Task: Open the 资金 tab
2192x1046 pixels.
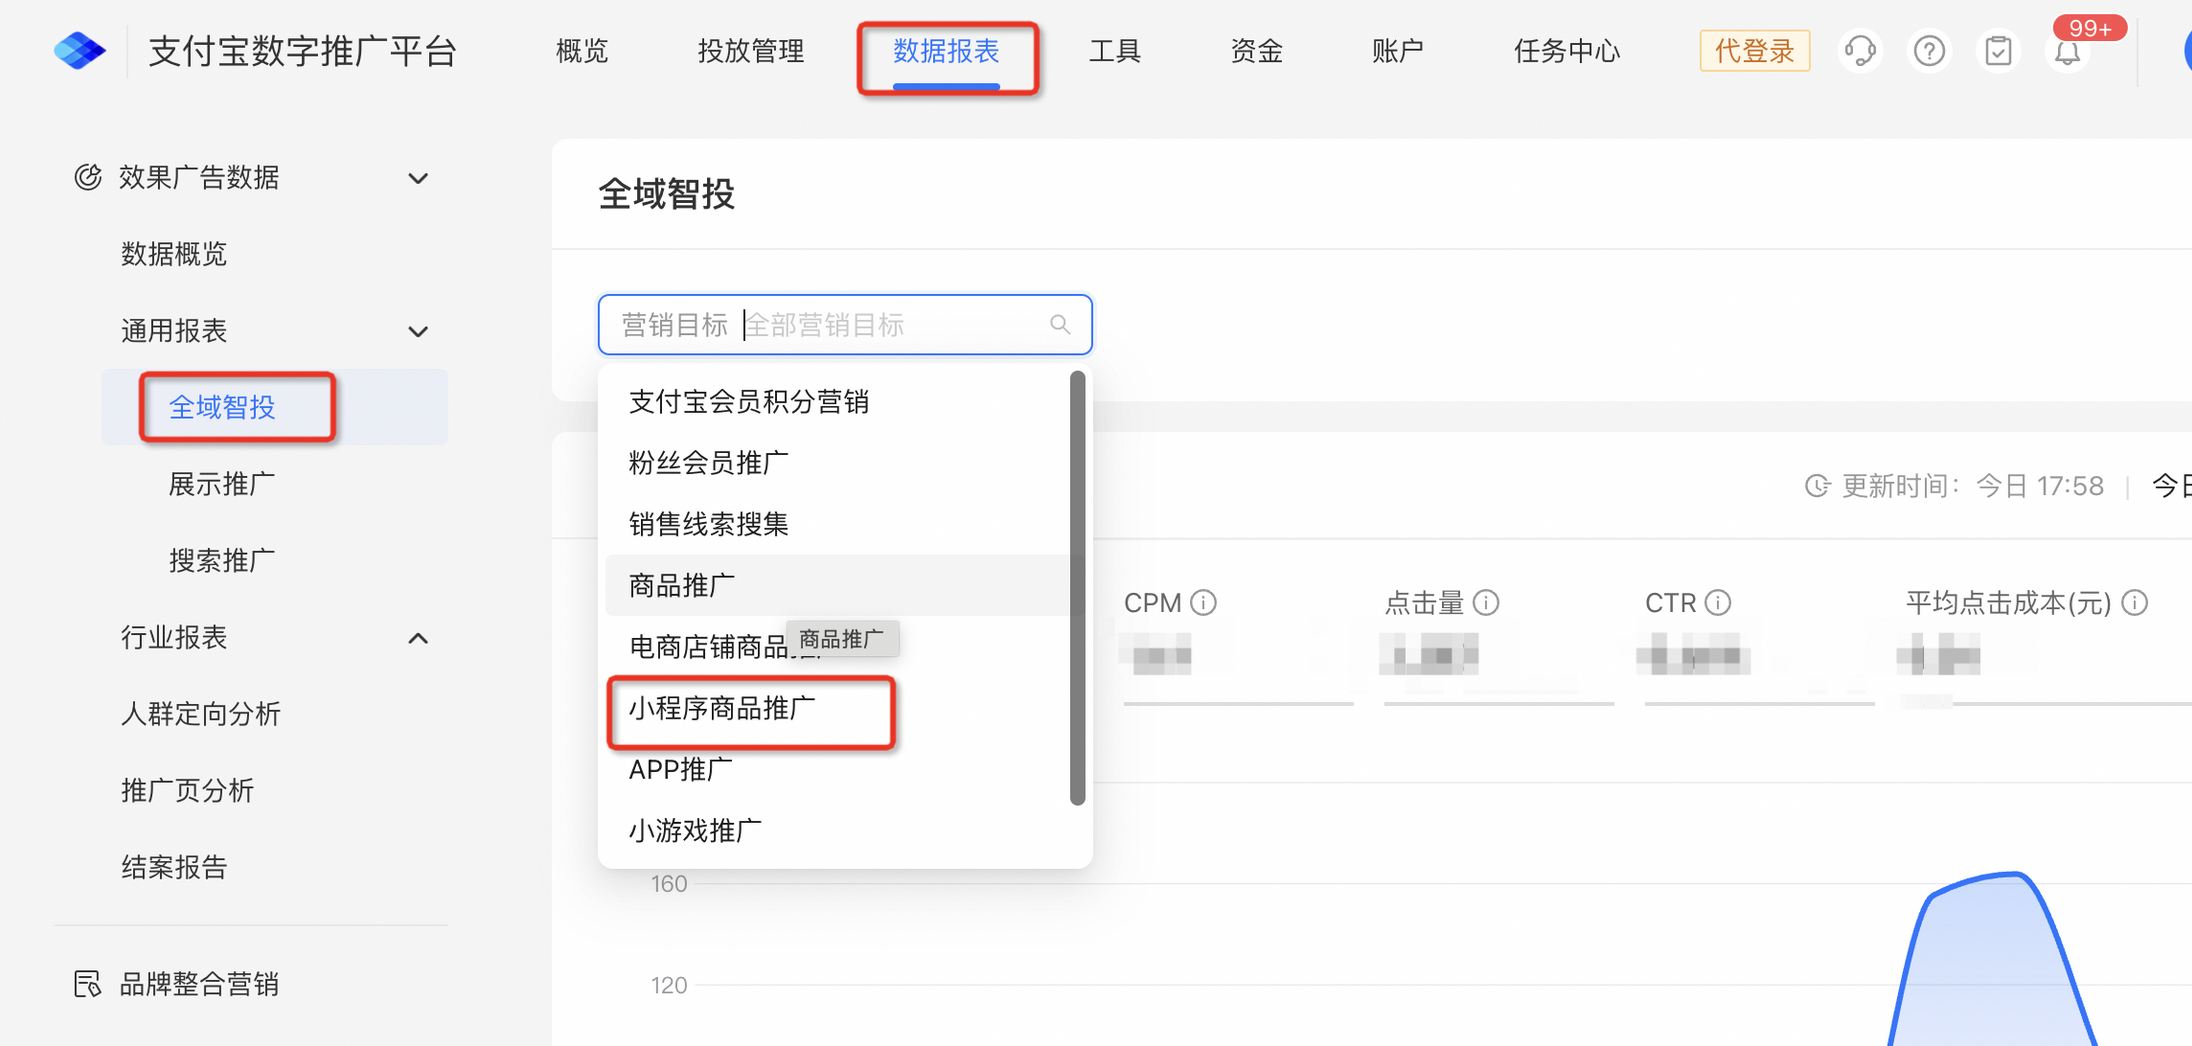Action: tap(1256, 50)
